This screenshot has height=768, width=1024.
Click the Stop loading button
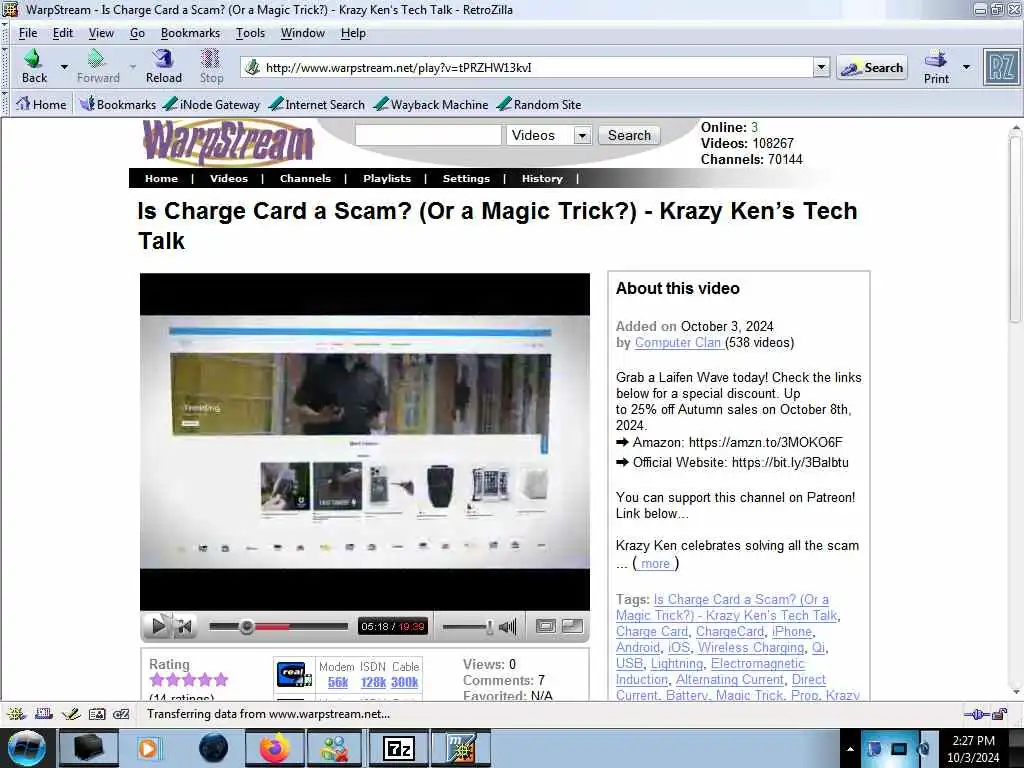[211, 67]
